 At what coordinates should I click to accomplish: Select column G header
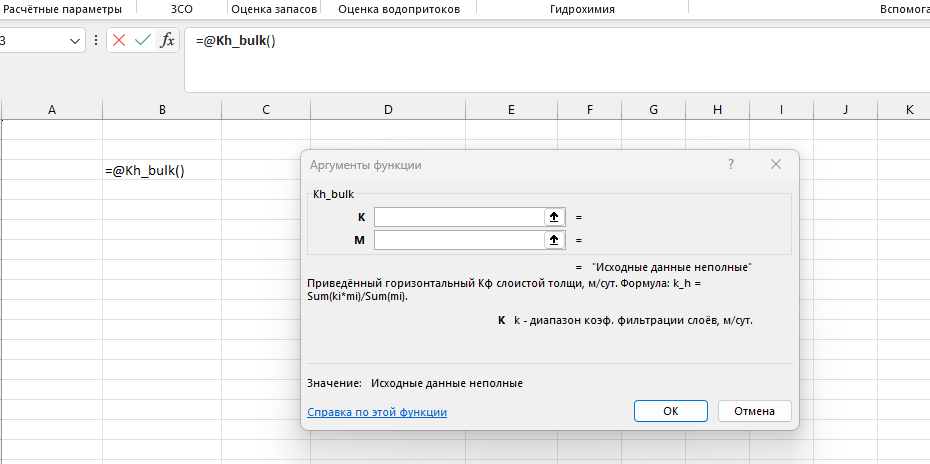pos(654,109)
